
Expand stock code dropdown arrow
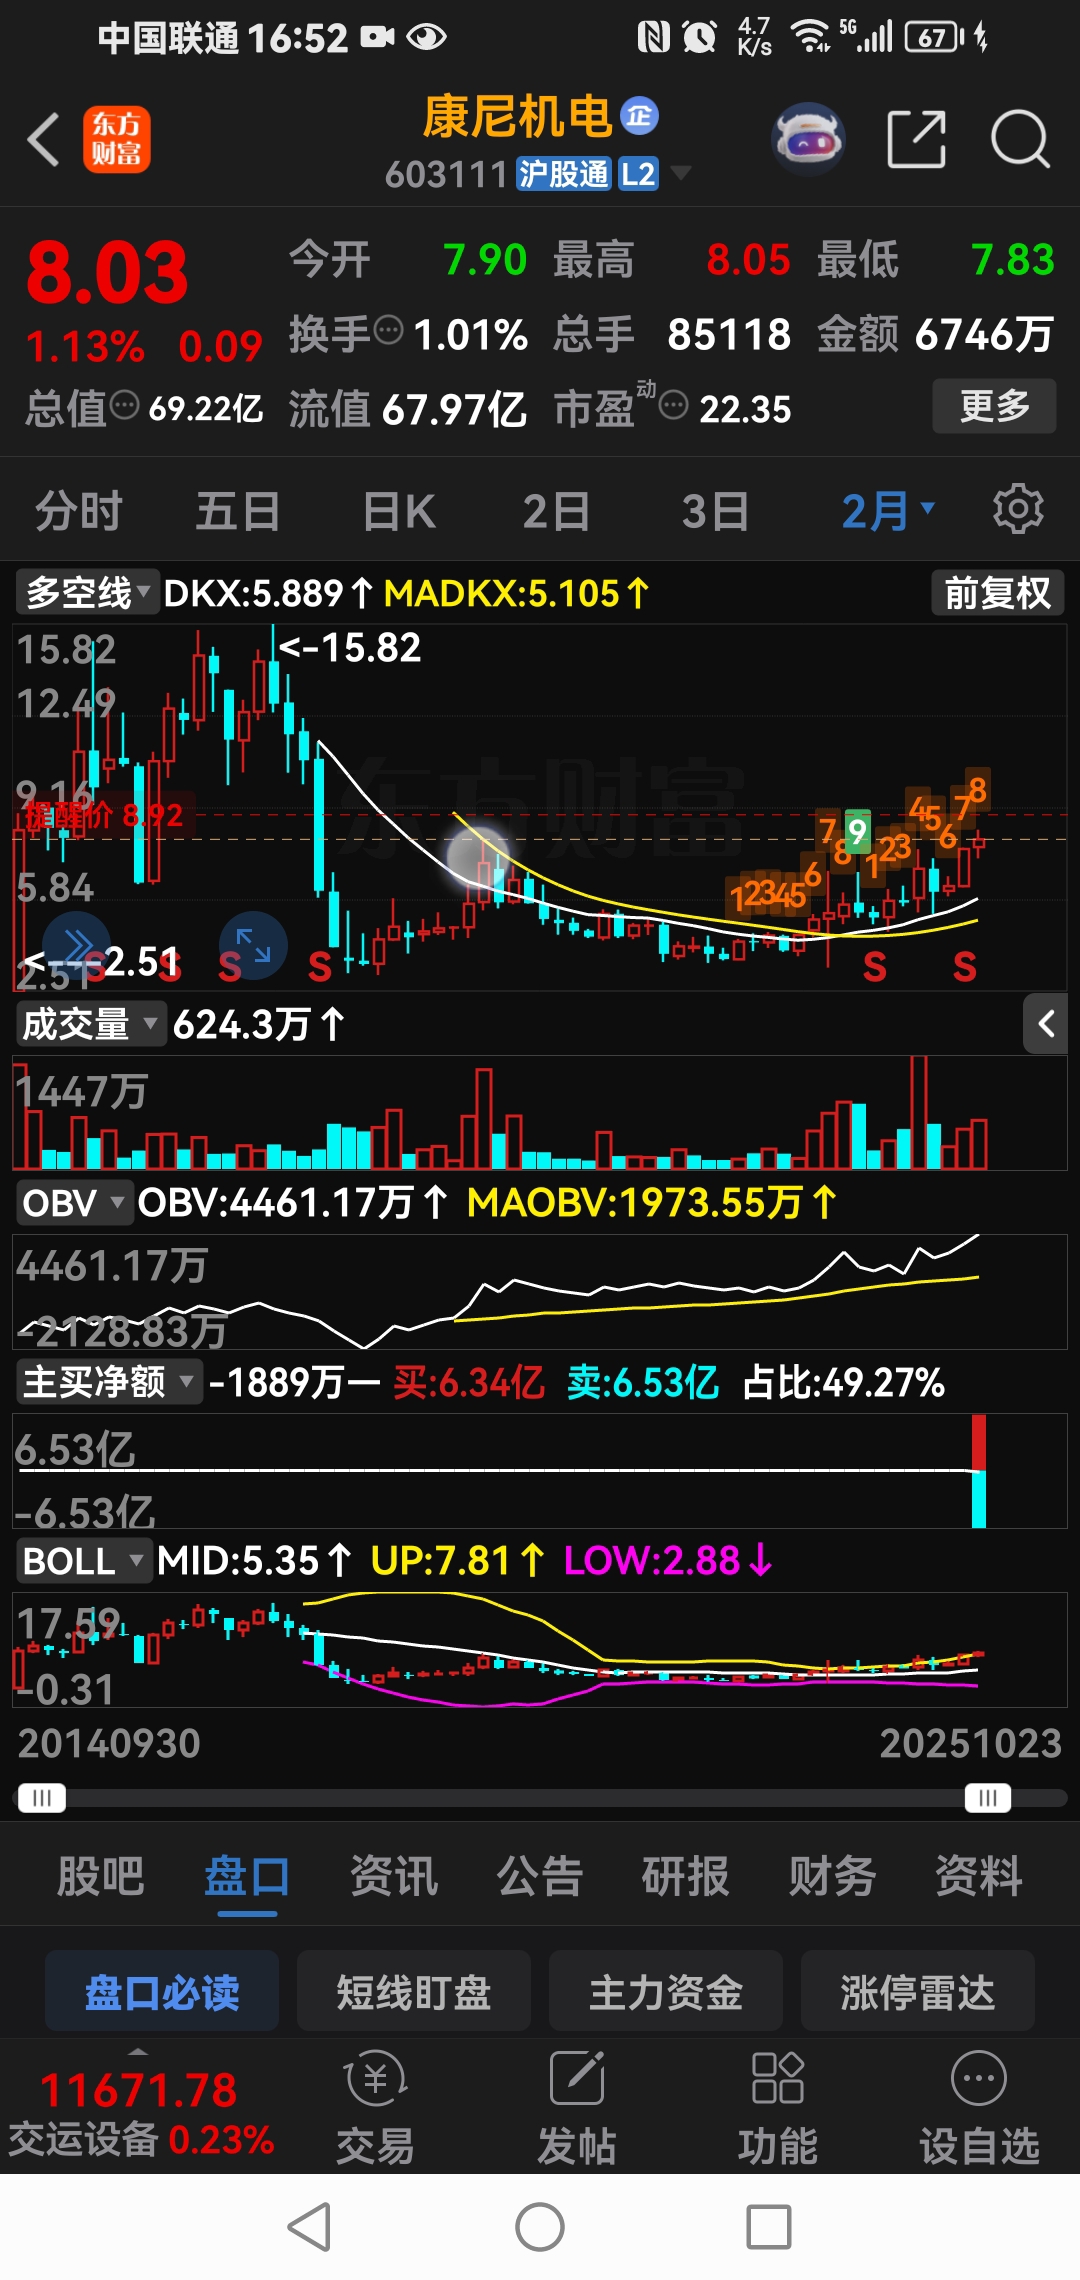[681, 173]
